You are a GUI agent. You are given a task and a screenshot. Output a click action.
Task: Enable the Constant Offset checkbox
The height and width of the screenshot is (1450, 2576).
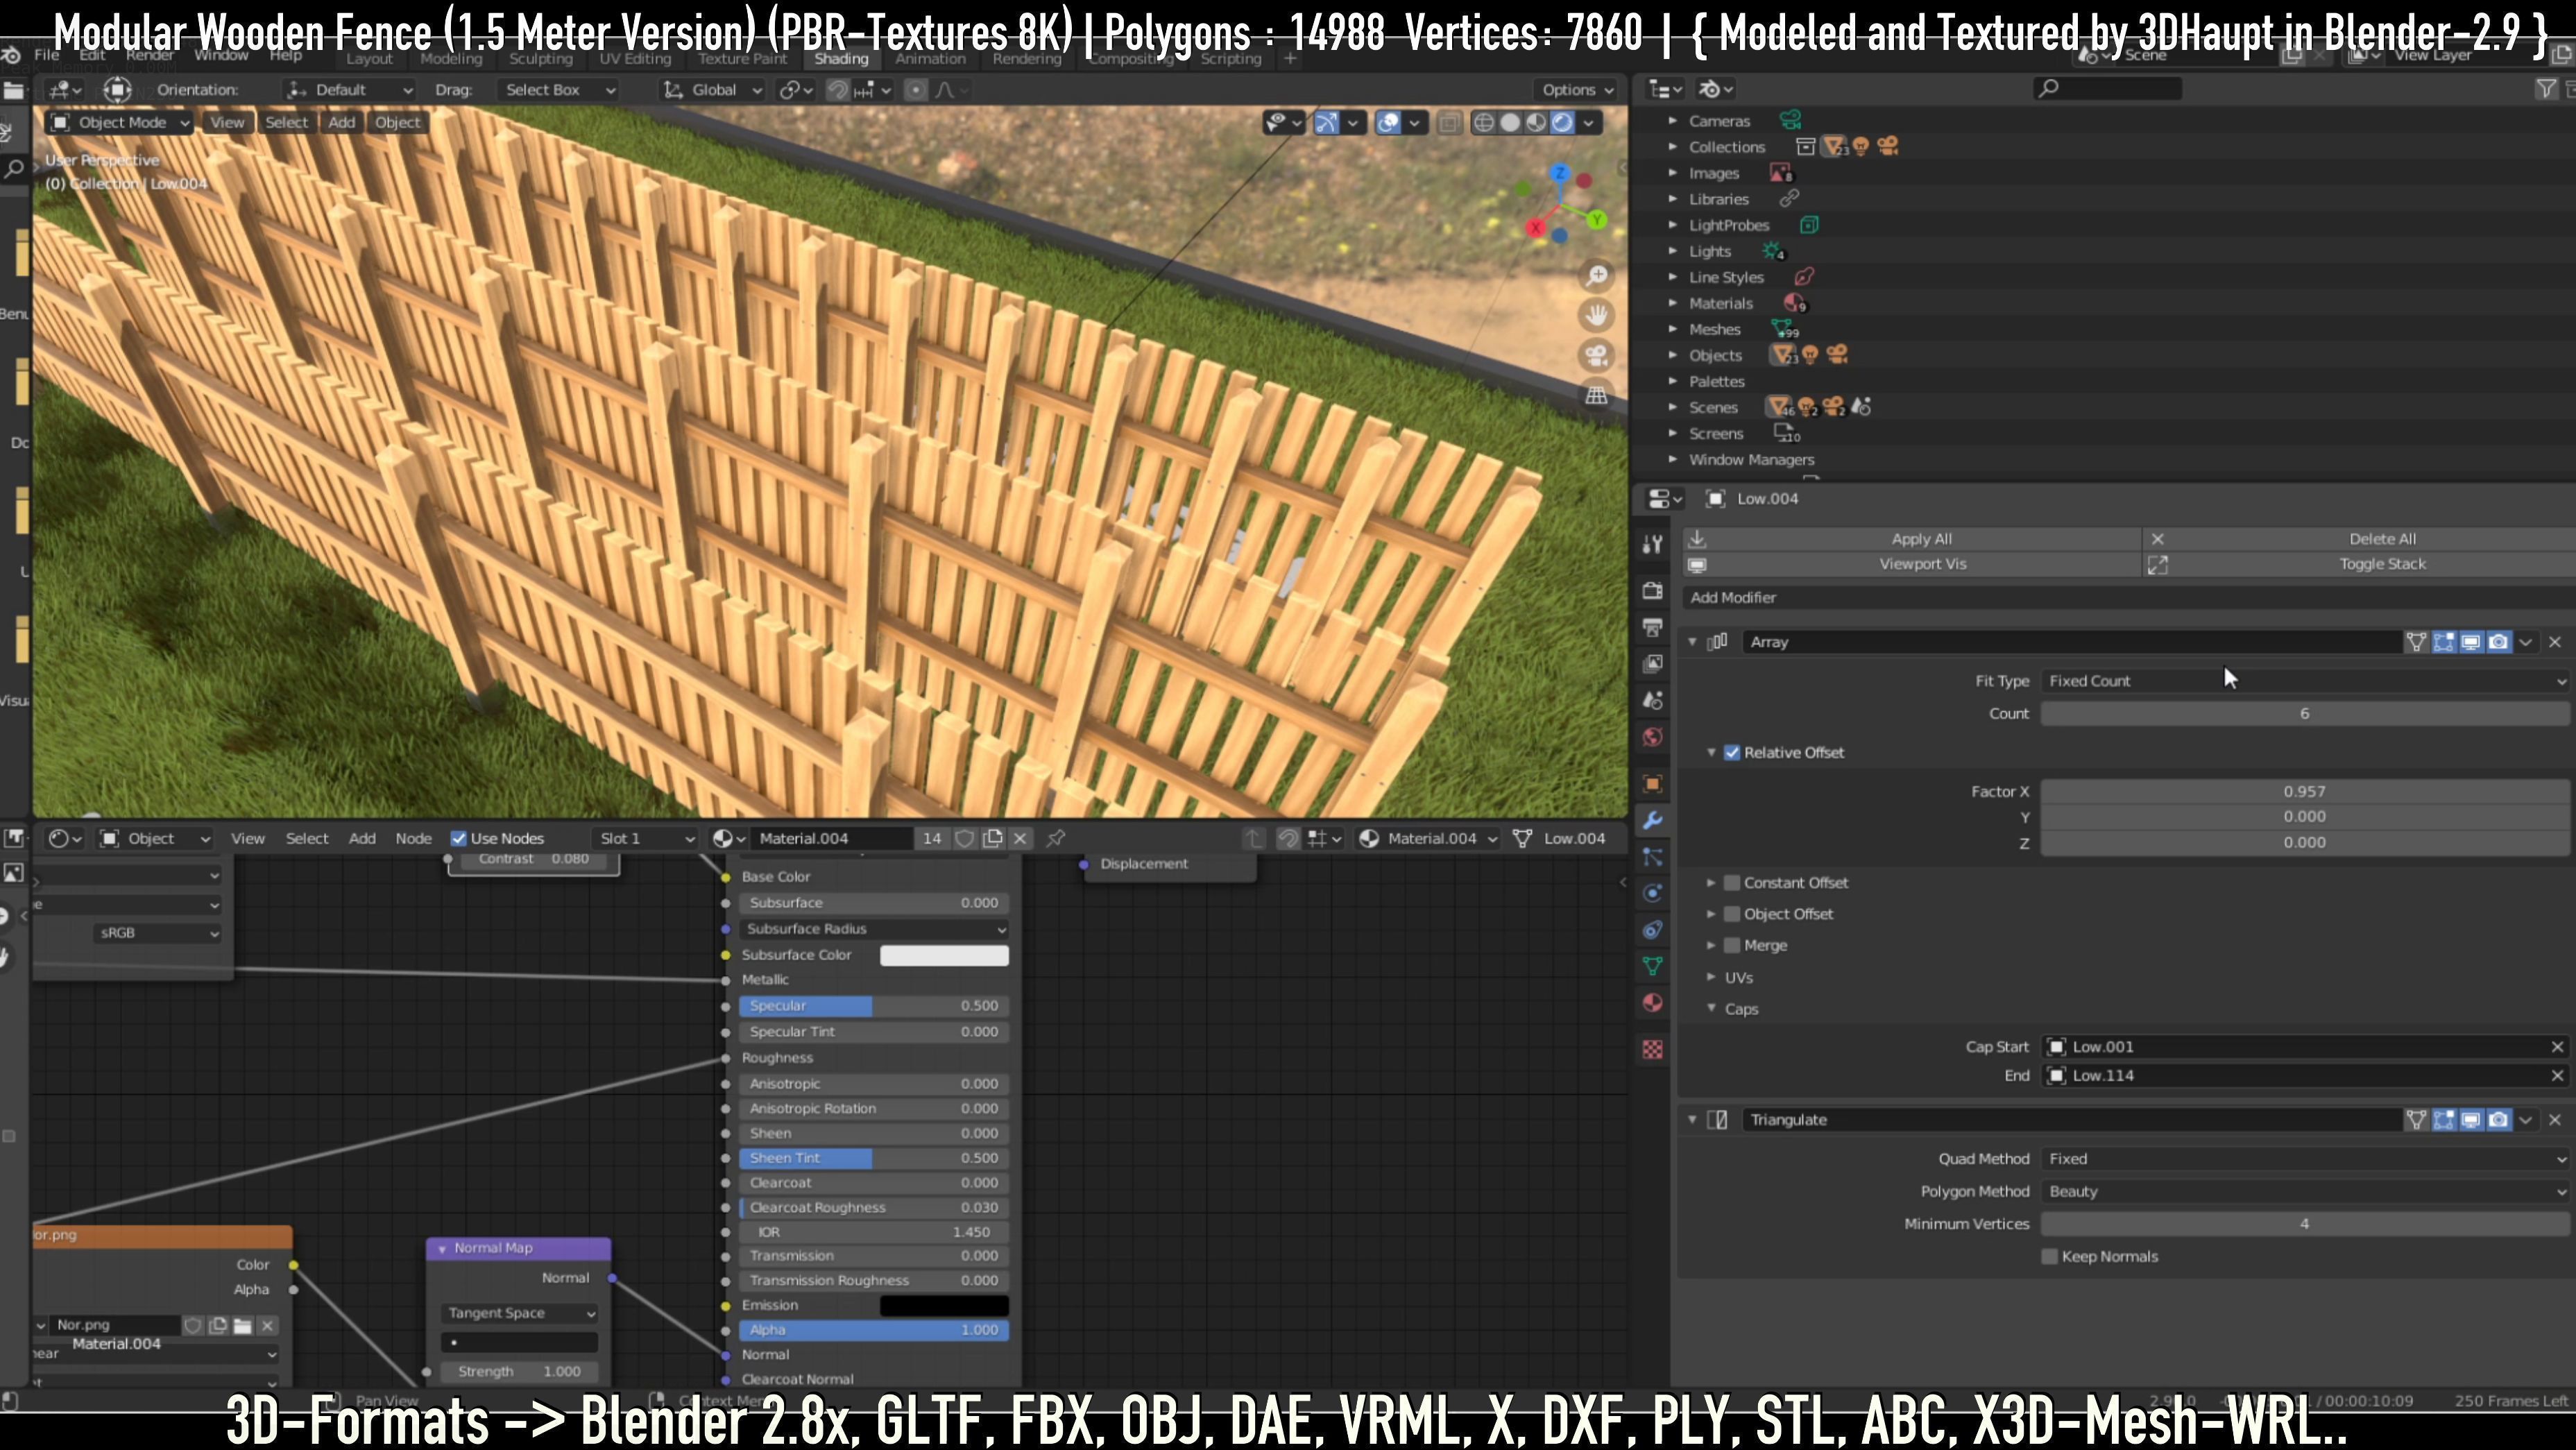[1732, 883]
